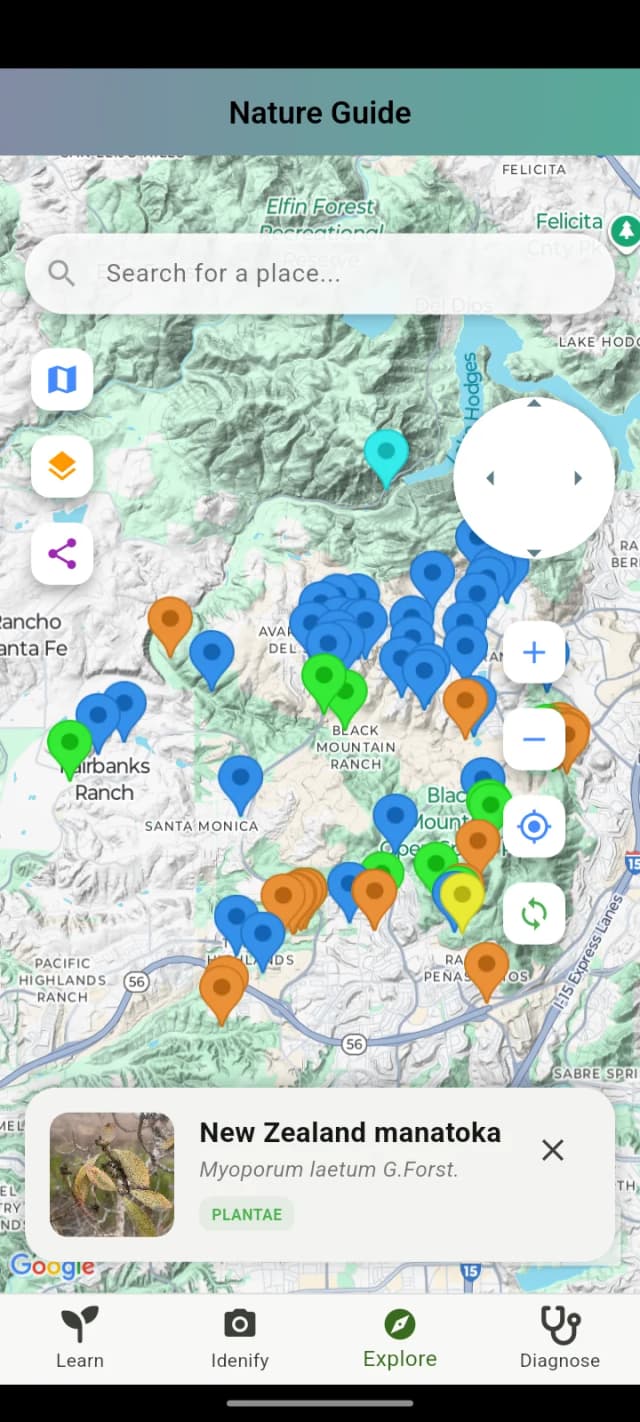Tap the Google logo on map
Image resolution: width=640 pixels, height=1422 pixels.
tap(53, 1268)
